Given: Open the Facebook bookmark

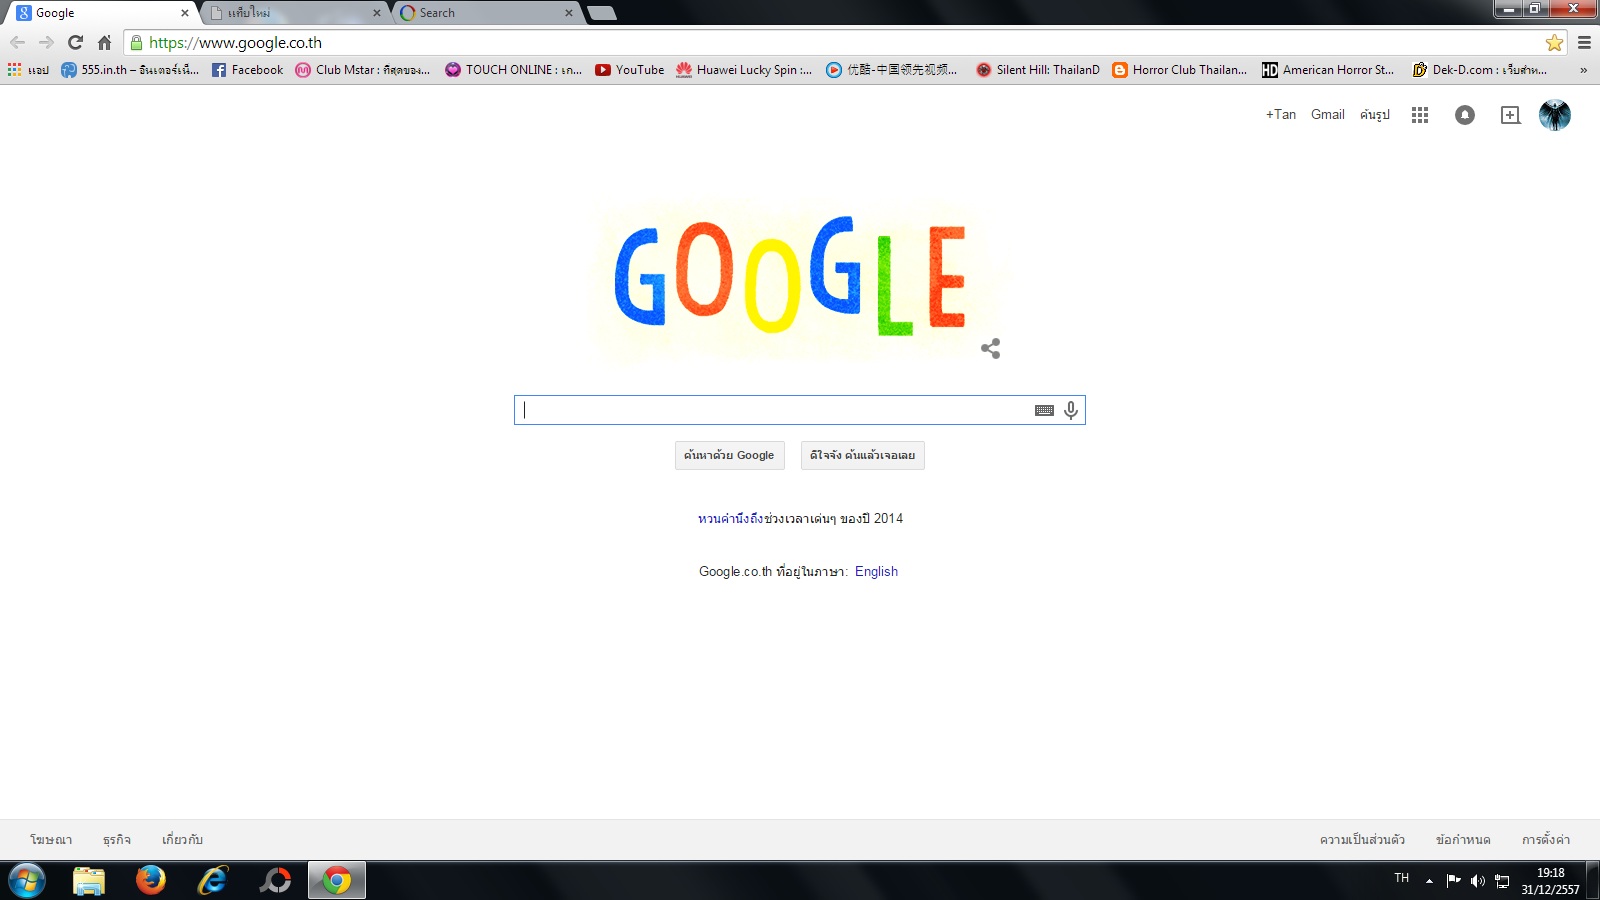Looking at the screenshot, I should pyautogui.click(x=248, y=70).
